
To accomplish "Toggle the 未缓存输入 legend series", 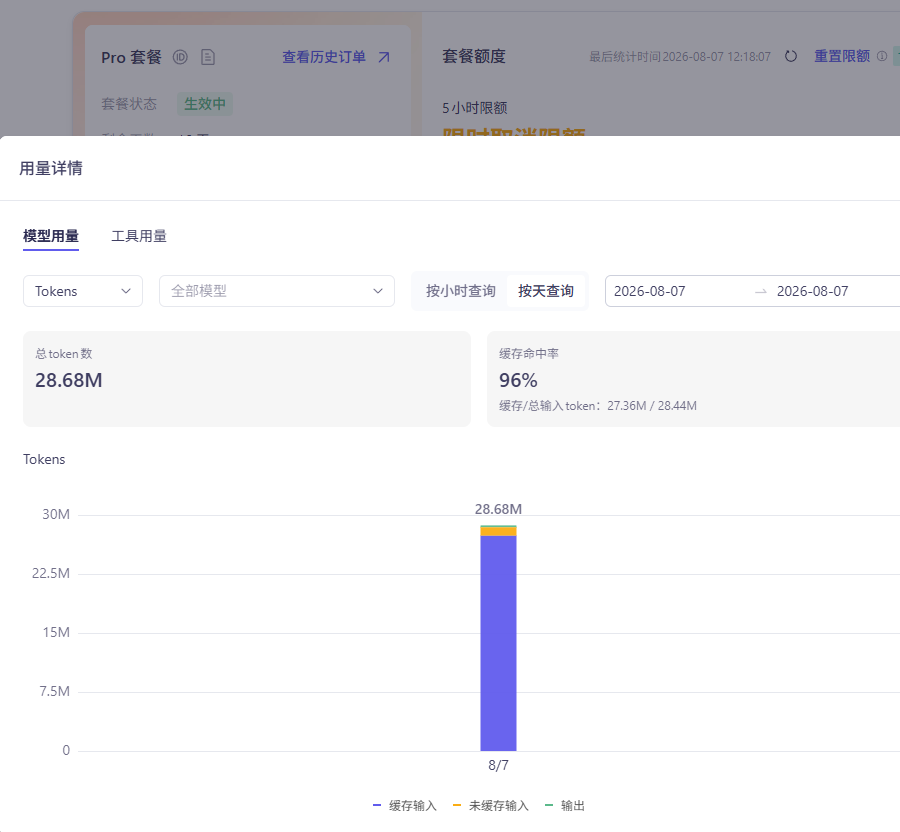I will [x=491, y=806].
